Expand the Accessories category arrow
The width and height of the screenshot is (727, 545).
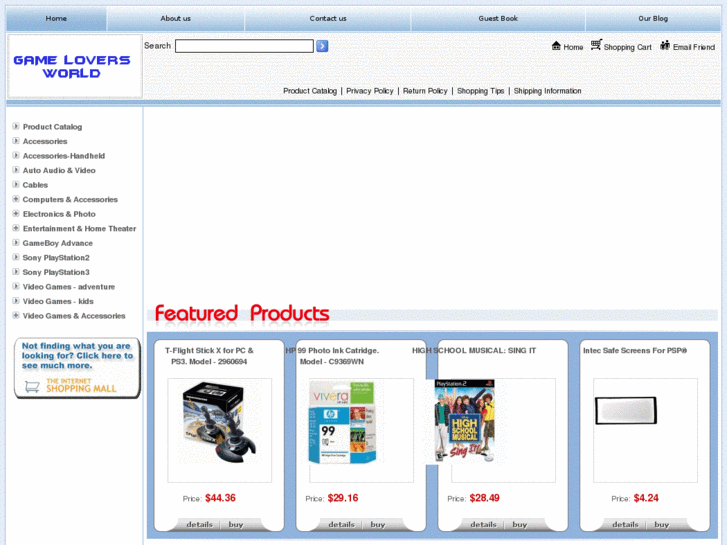16,141
